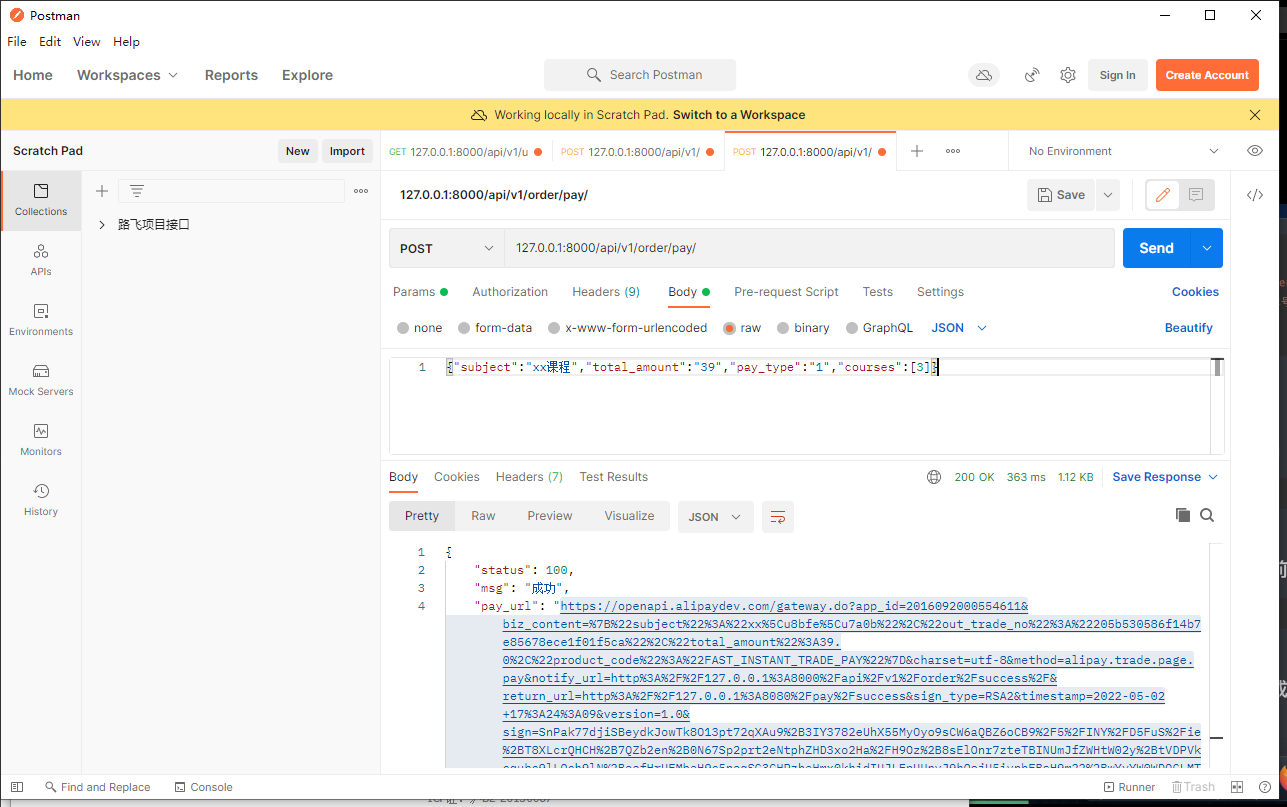This screenshot has width=1287, height=807.
Task: Click the environment quick look eye icon
Action: point(1255,151)
